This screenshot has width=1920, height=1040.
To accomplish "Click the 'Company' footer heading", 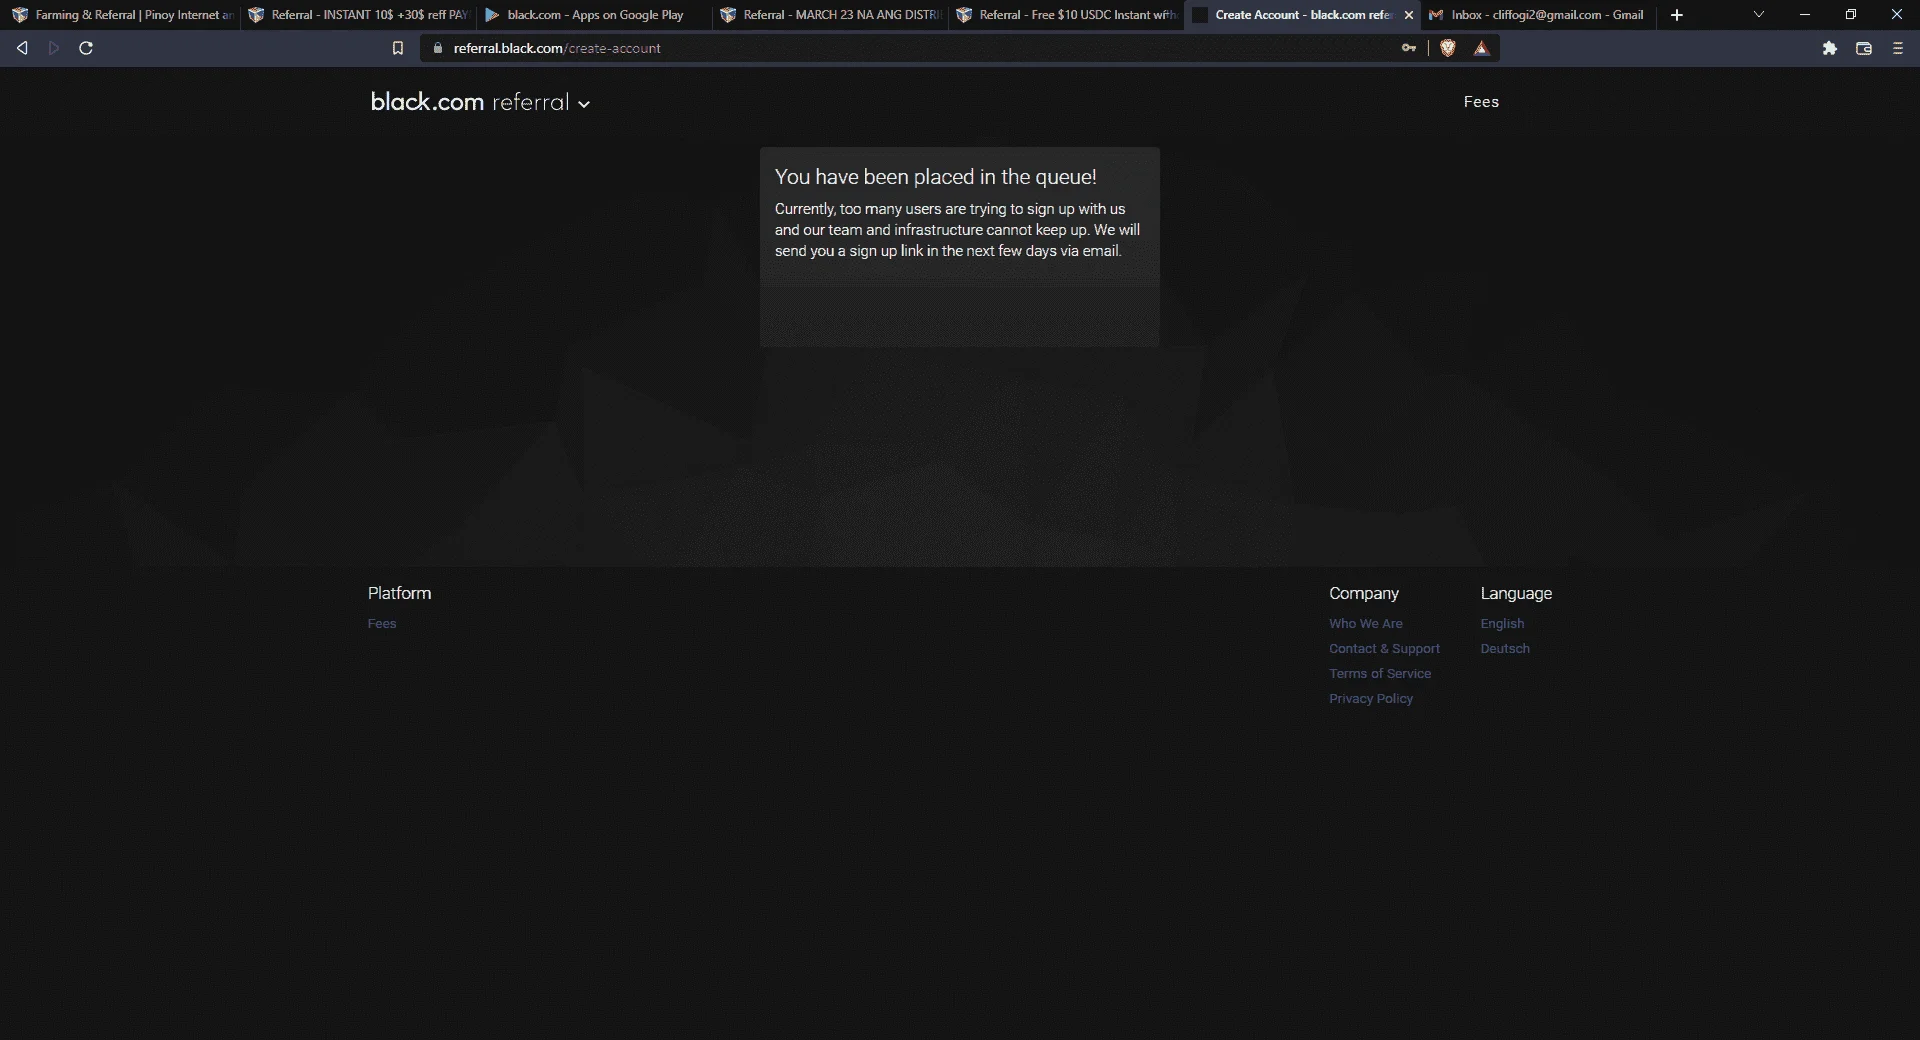I will (1364, 593).
